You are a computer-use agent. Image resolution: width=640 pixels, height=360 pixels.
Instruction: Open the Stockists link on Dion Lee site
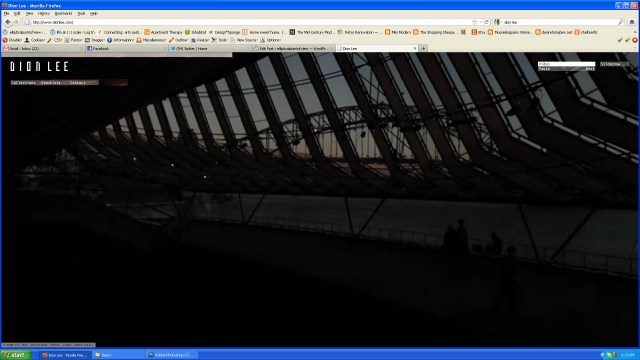coord(51,82)
